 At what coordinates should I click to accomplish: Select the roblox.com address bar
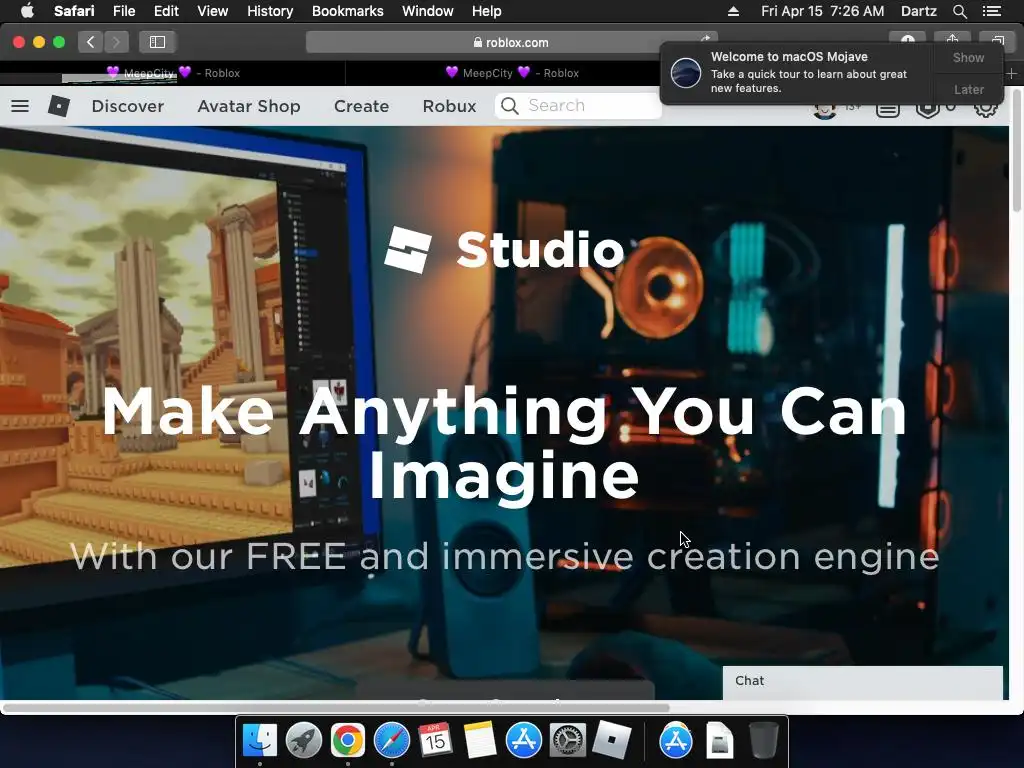click(x=511, y=42)
